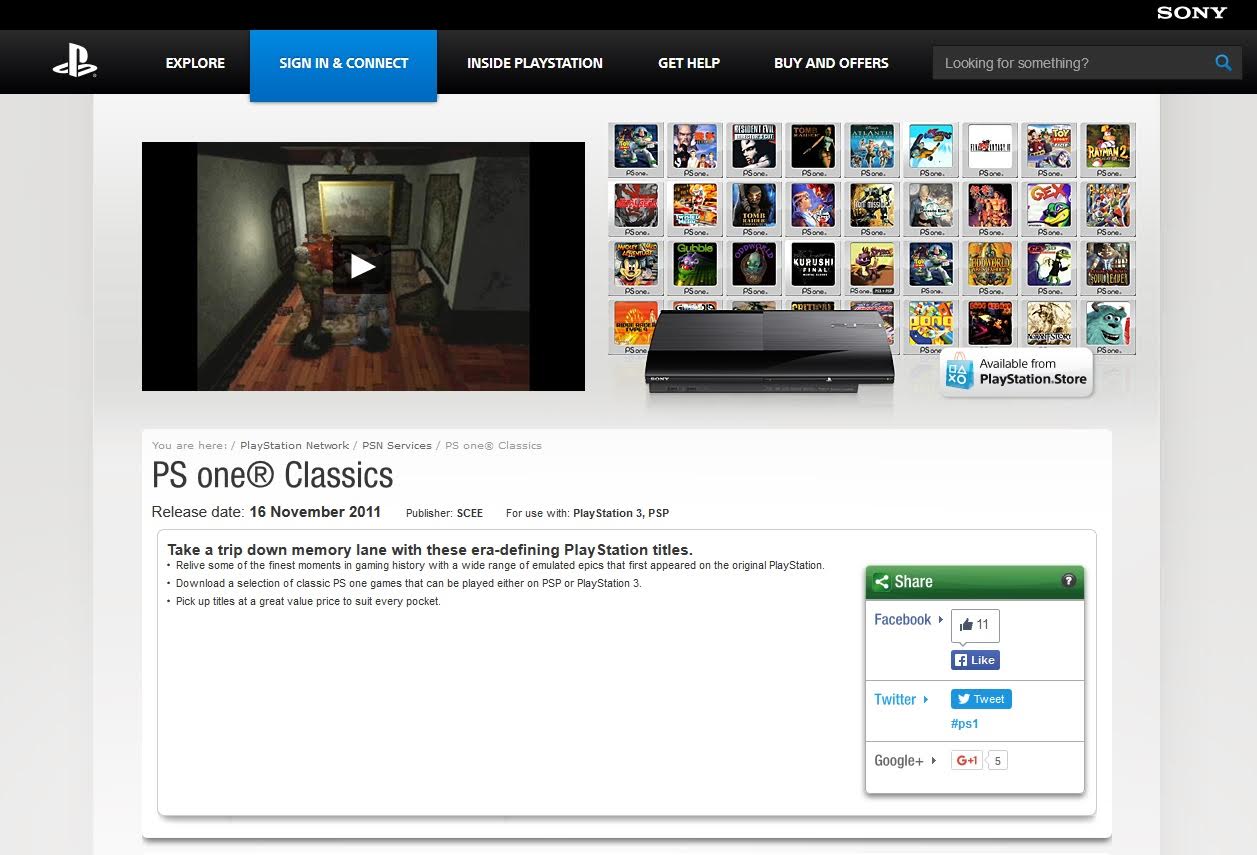Click the SONY logo at top right

pos(1192,13)
